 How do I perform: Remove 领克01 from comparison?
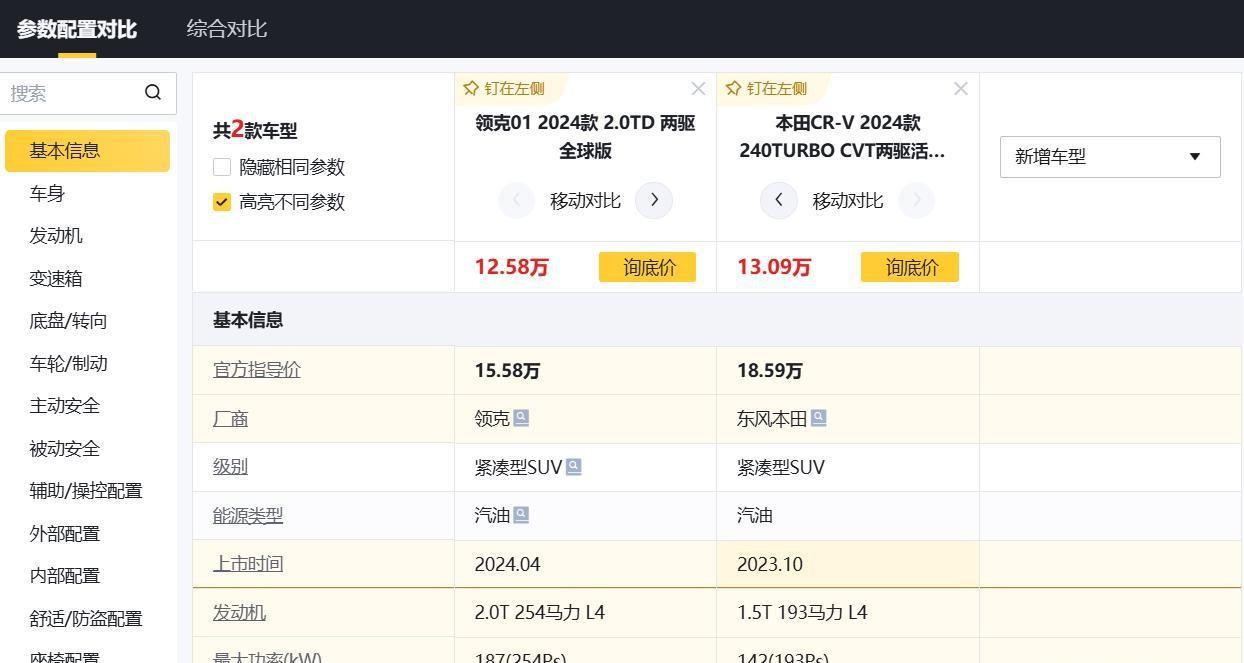(x=698, y=88)
